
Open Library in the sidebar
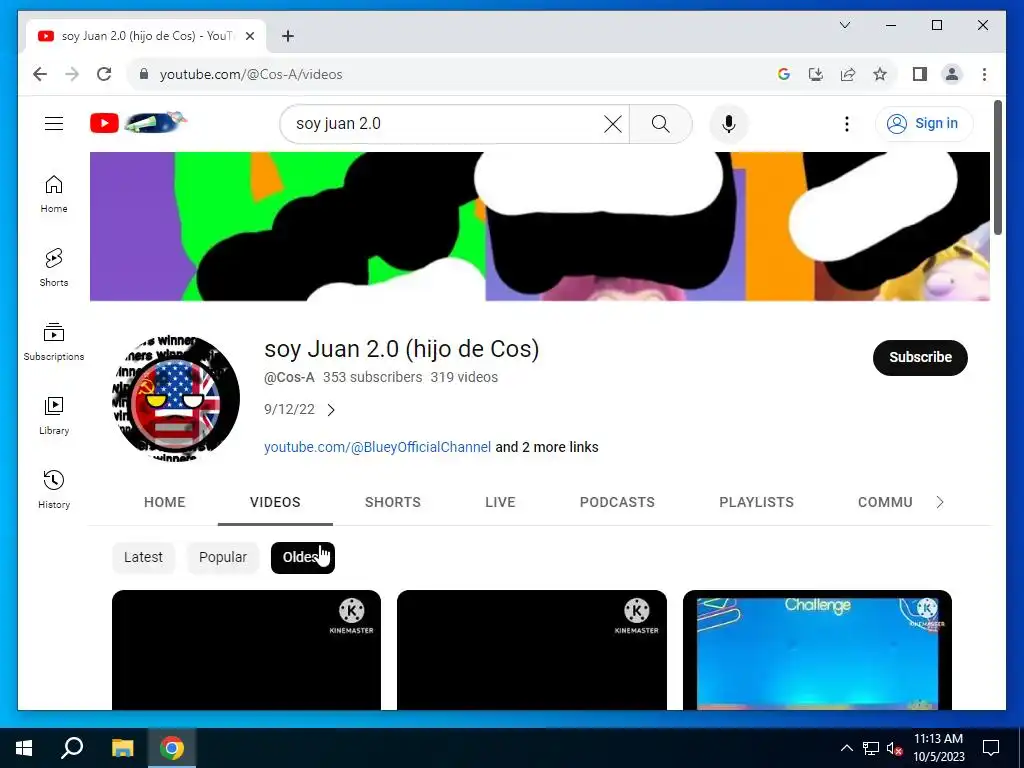pos(54,415)
